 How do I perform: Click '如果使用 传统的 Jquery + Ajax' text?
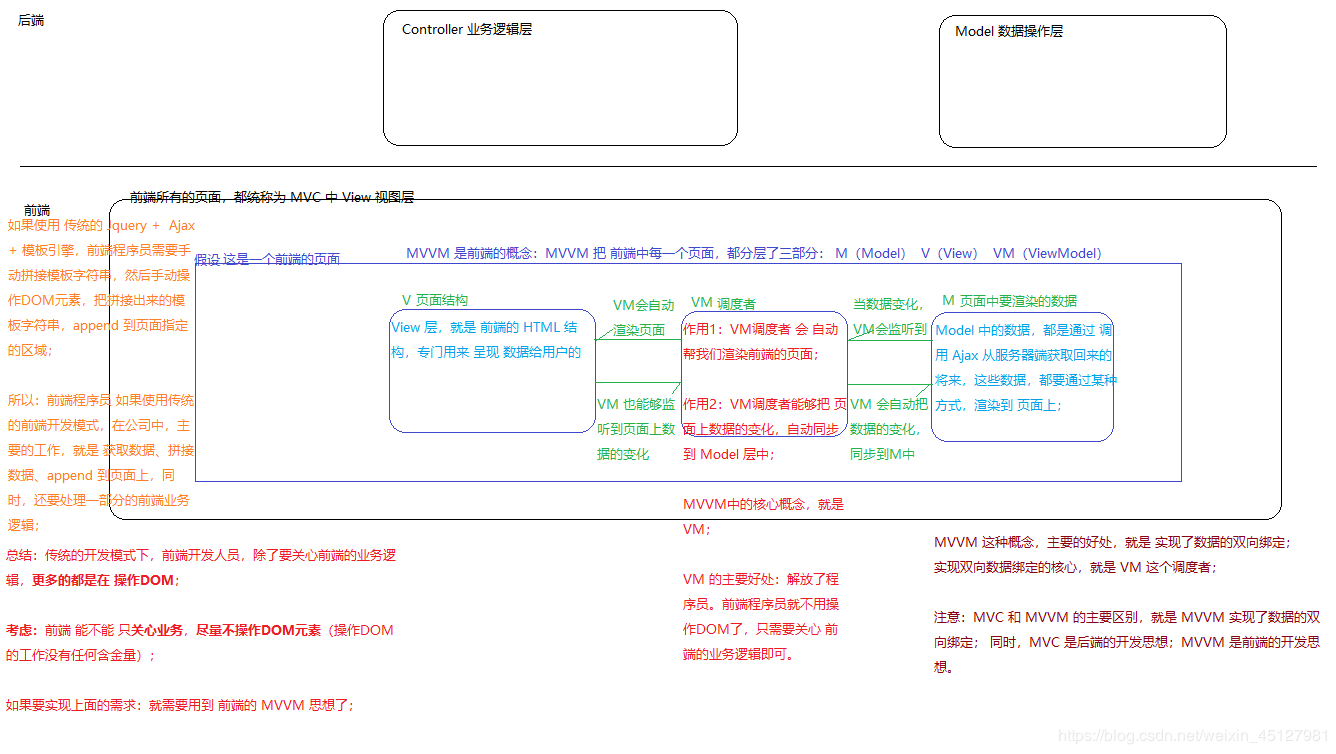101,288
